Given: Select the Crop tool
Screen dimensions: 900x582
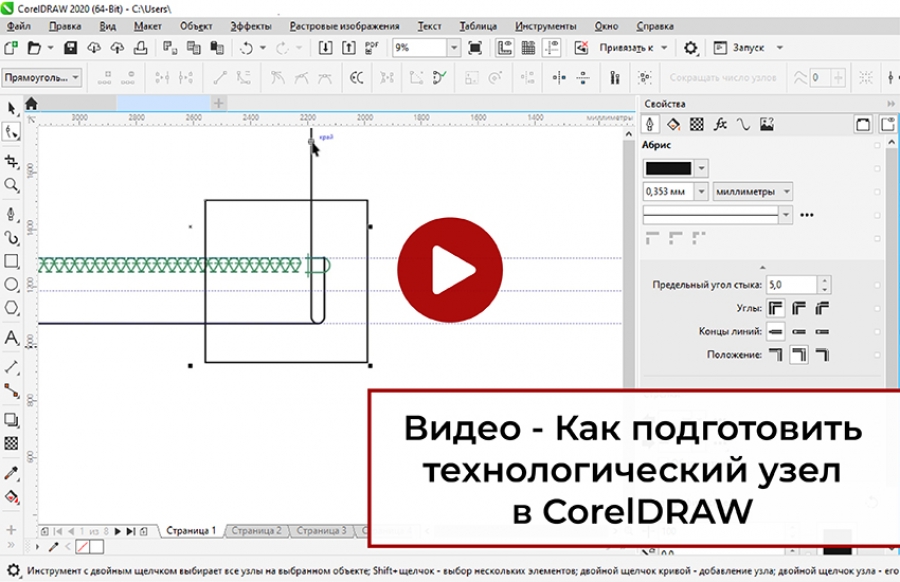Looking at the screenshot, I should [11, 161].
